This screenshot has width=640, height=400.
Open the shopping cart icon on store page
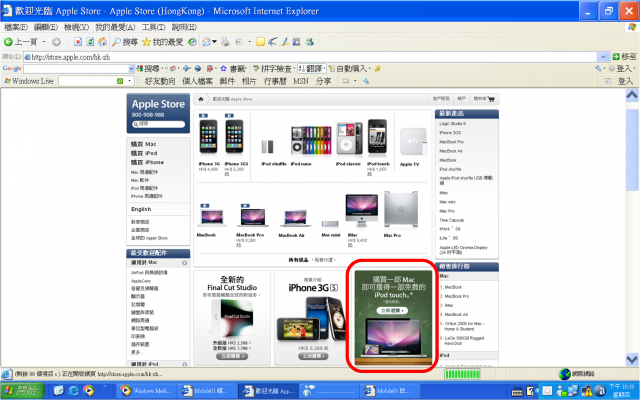491,99
